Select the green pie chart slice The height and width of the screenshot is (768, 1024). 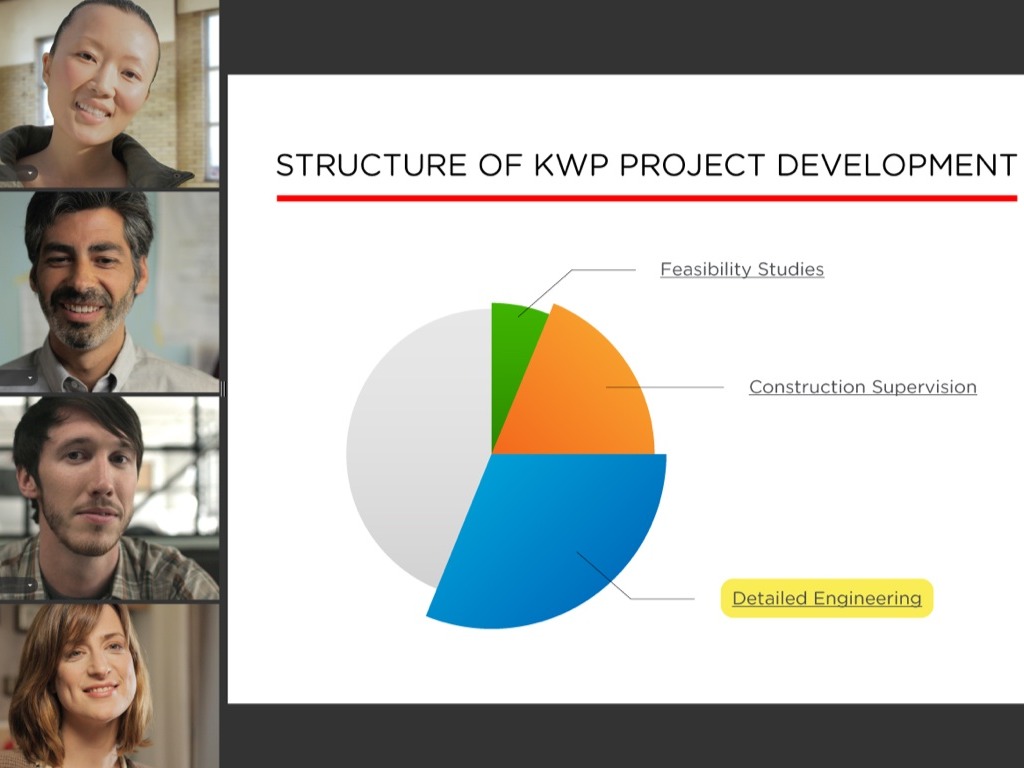(x=512, y=350)
